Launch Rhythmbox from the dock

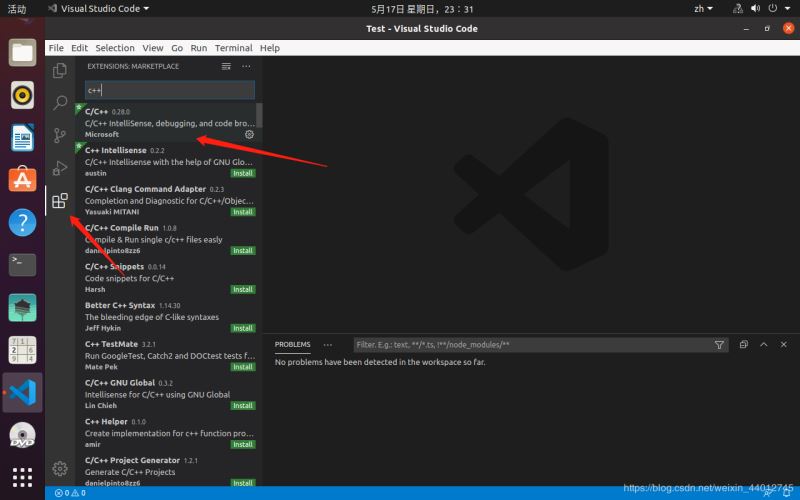(22, 95)
